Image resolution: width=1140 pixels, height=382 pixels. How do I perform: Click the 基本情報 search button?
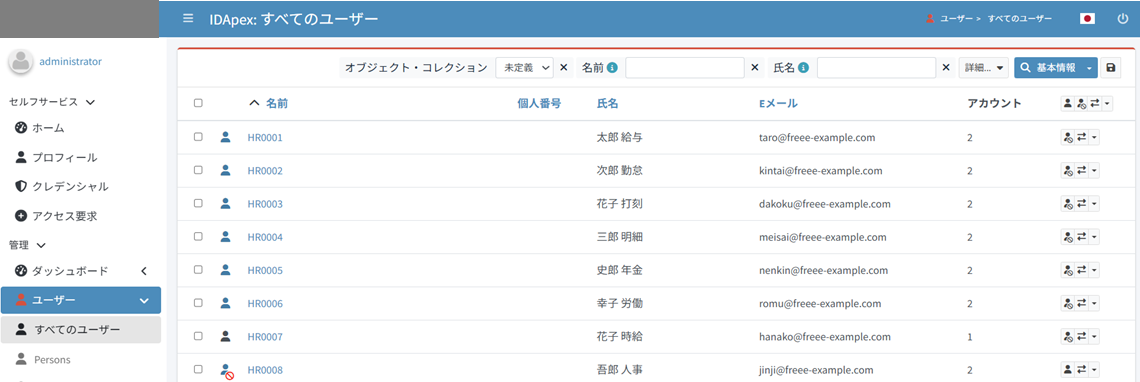pos(1049,68)
